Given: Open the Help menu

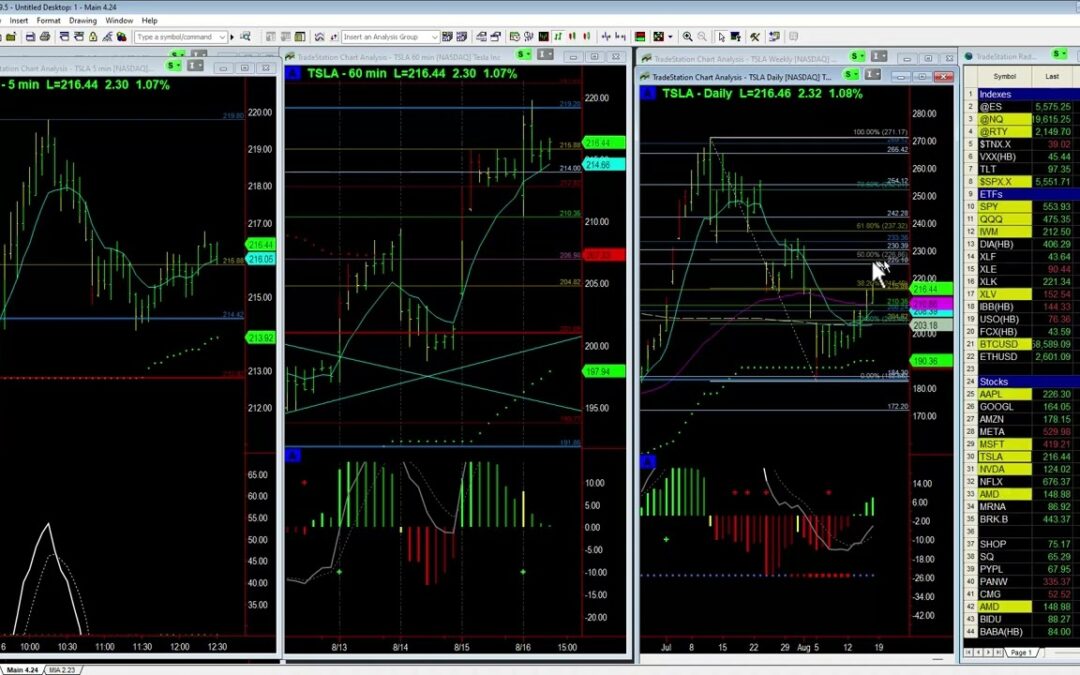Looking at the screenshot, I should 149,21.
